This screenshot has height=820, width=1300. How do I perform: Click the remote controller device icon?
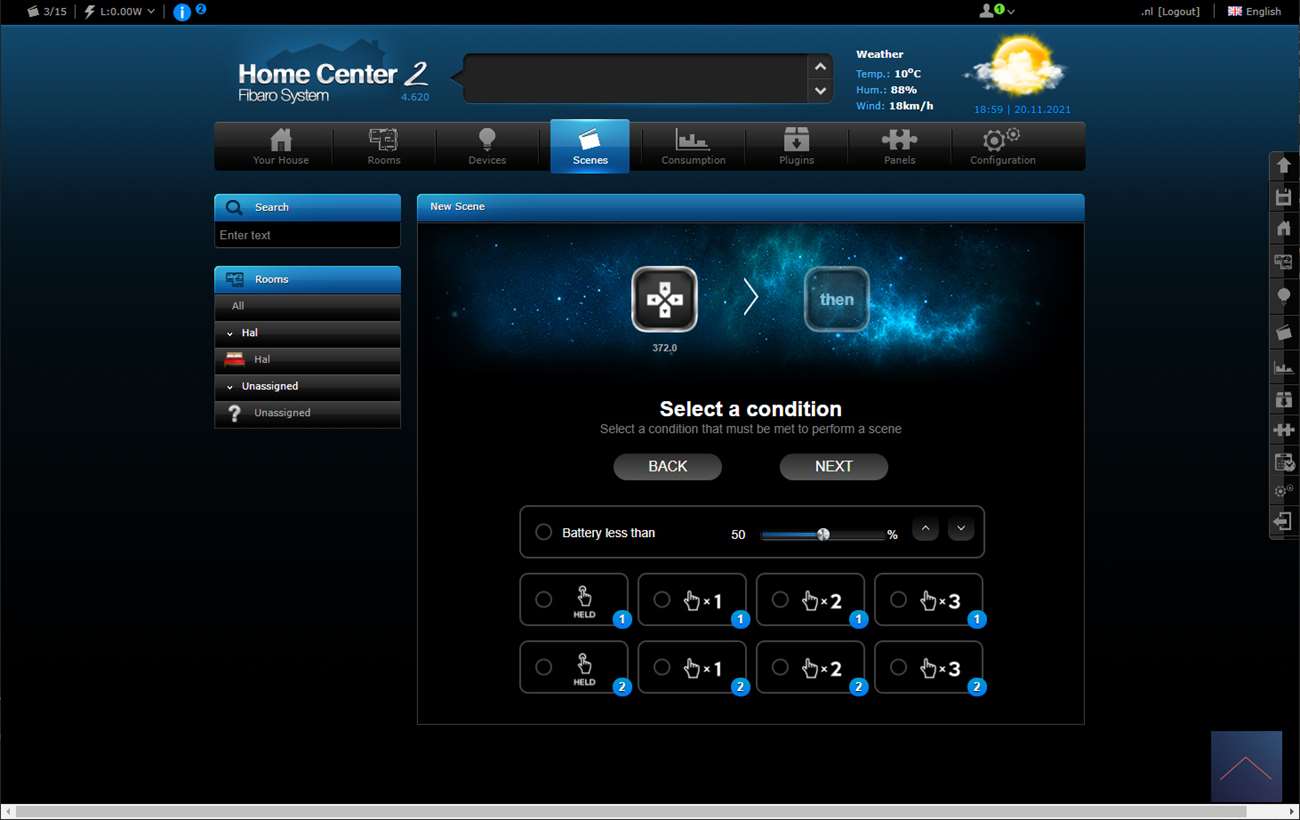click(x=664, y=299)
